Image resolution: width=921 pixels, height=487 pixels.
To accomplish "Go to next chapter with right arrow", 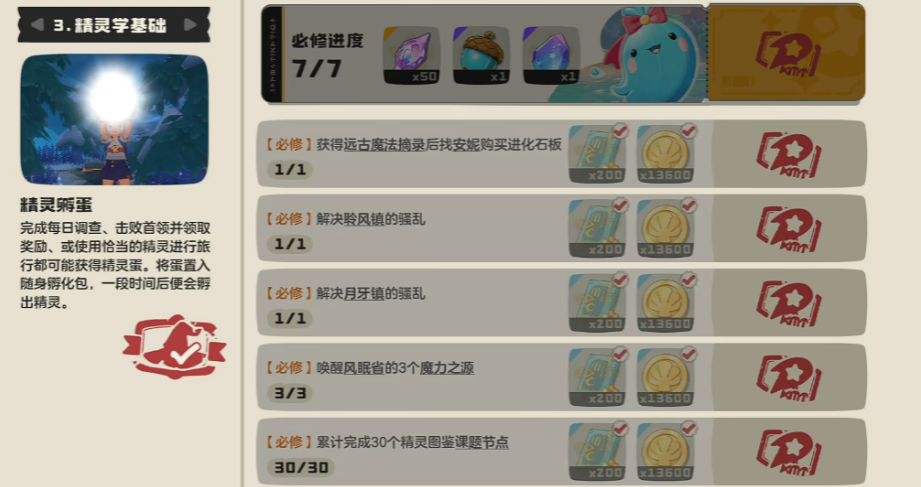I will 190,25.
